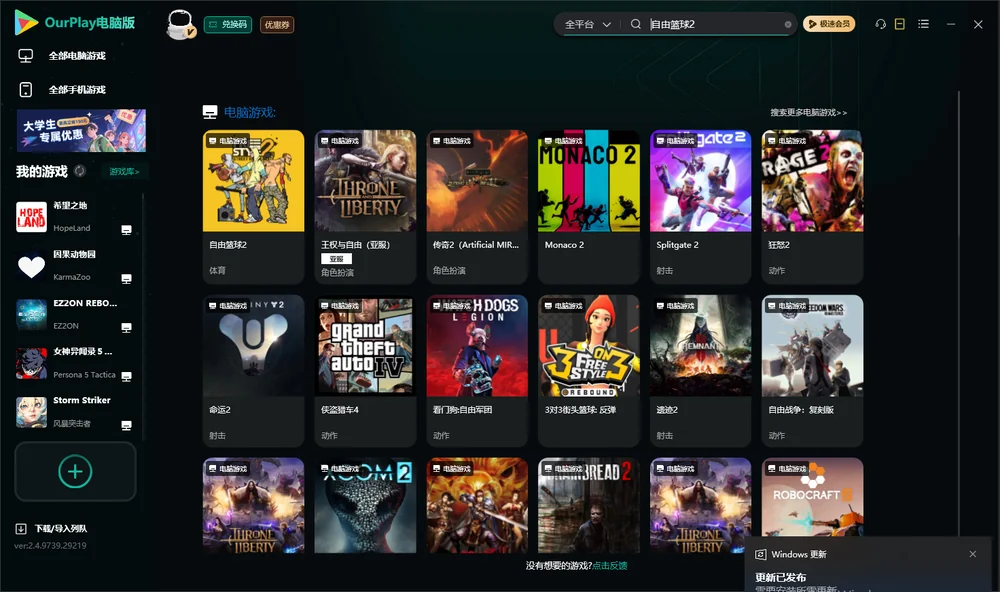Open 下载/导入列队 download queue
Image resolution: width=1000 pixels, height=592 pixels.
point(52,528)
